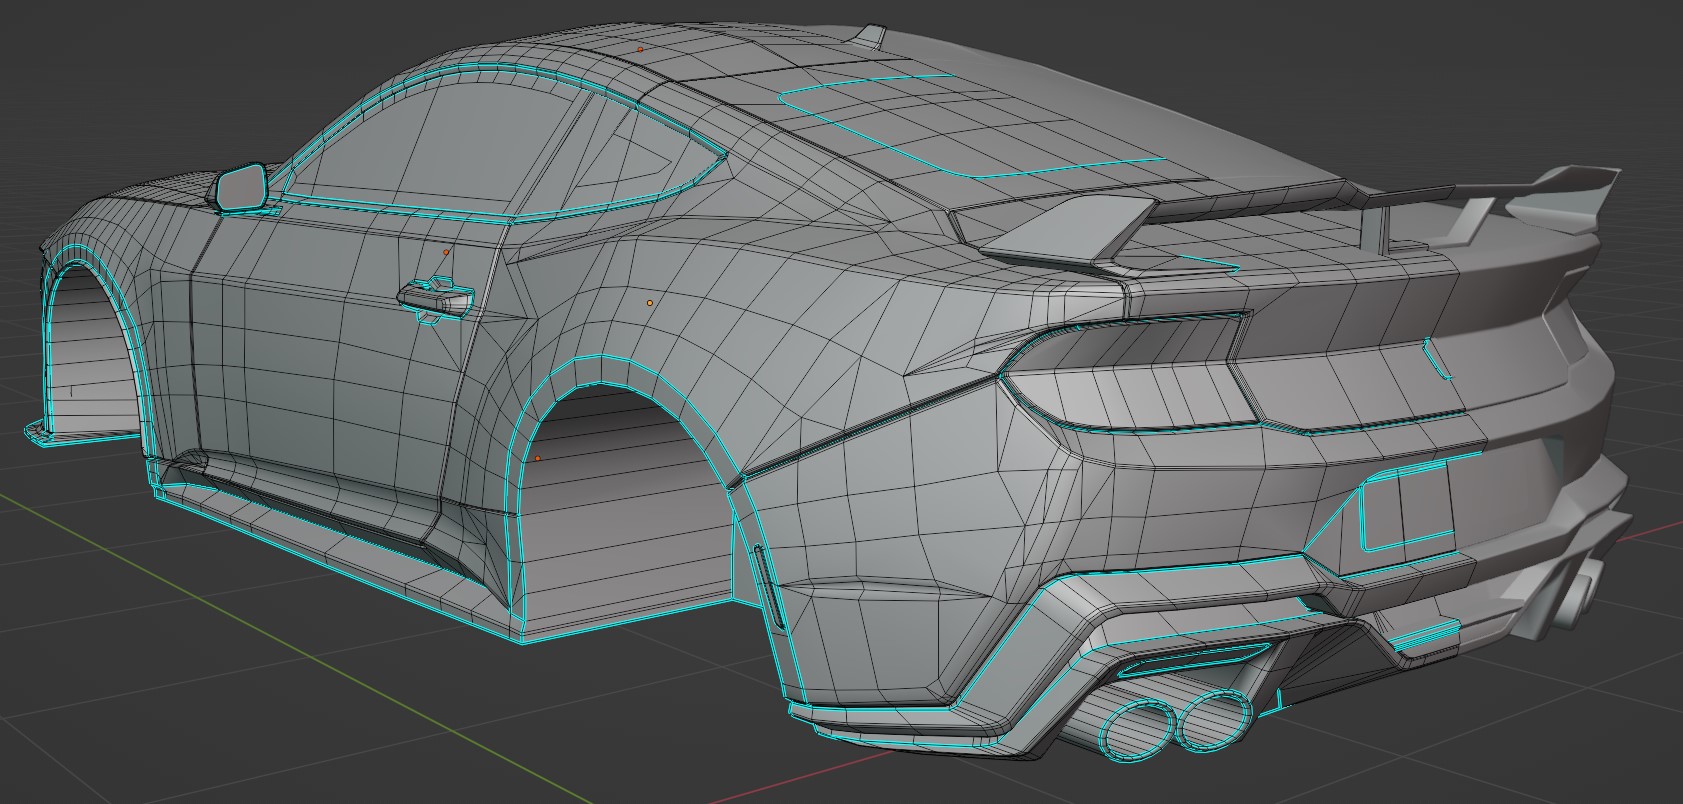Image resolution: width=1683 pixels, height=804 pixels.
Task: Click the car's door handle
Action: point(435,298)
